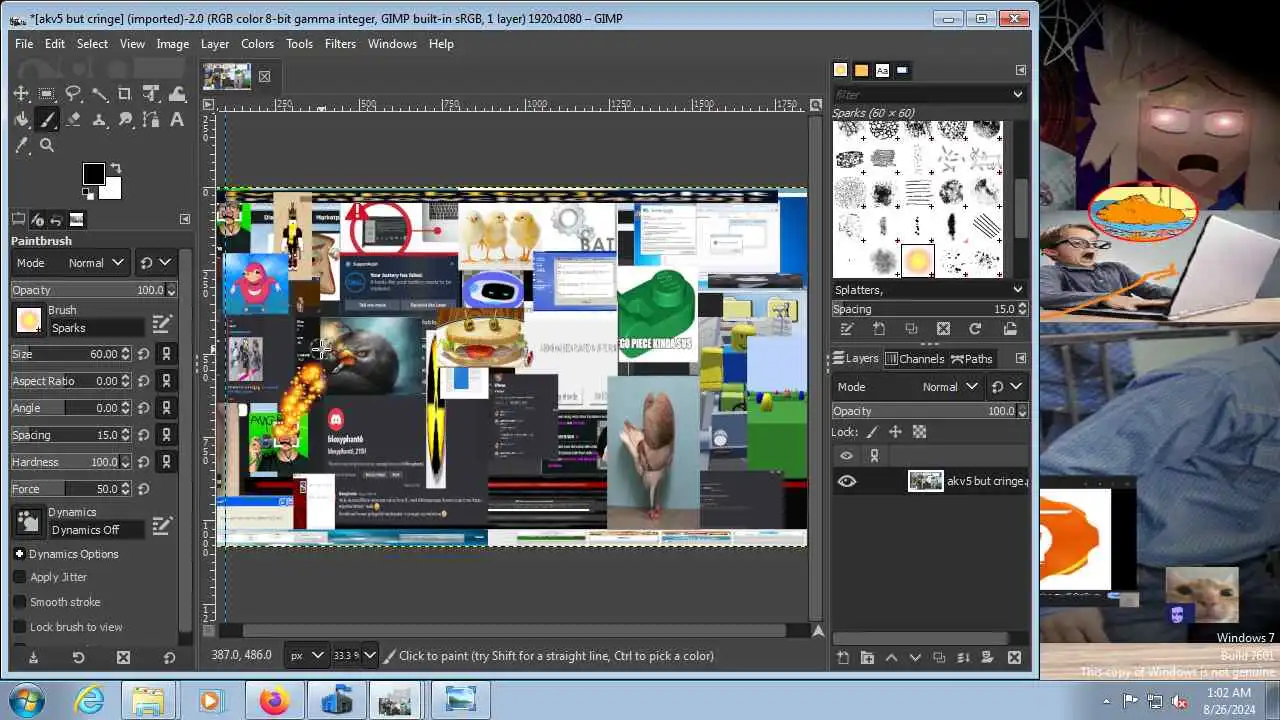
Task: Toggle Lock position and size
Action: click(895, 432)
